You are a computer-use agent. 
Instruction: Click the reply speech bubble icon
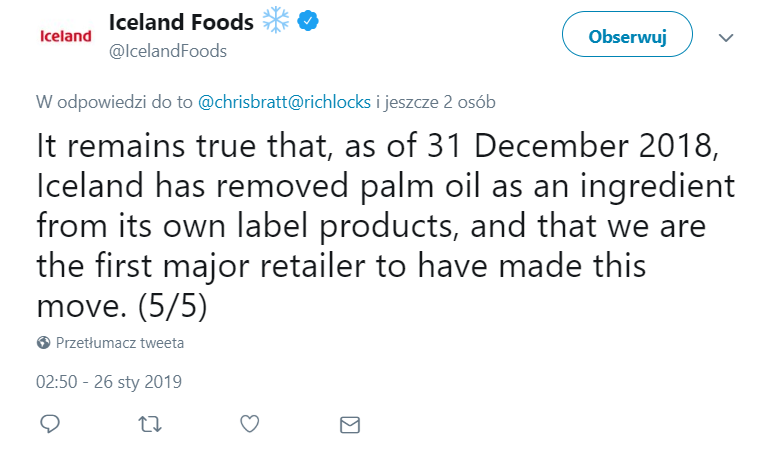[51, 424]
